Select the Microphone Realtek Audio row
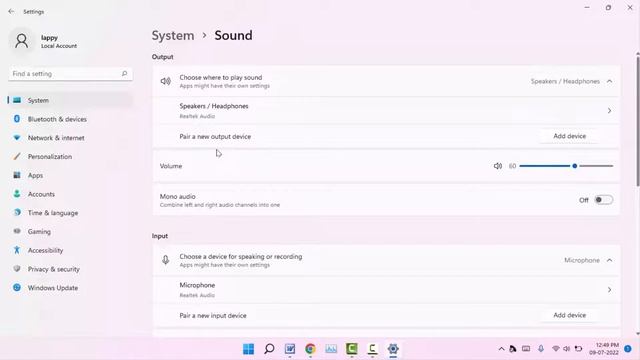The height and width of the screenshot is (360, 640). click(x=386, y=289)
